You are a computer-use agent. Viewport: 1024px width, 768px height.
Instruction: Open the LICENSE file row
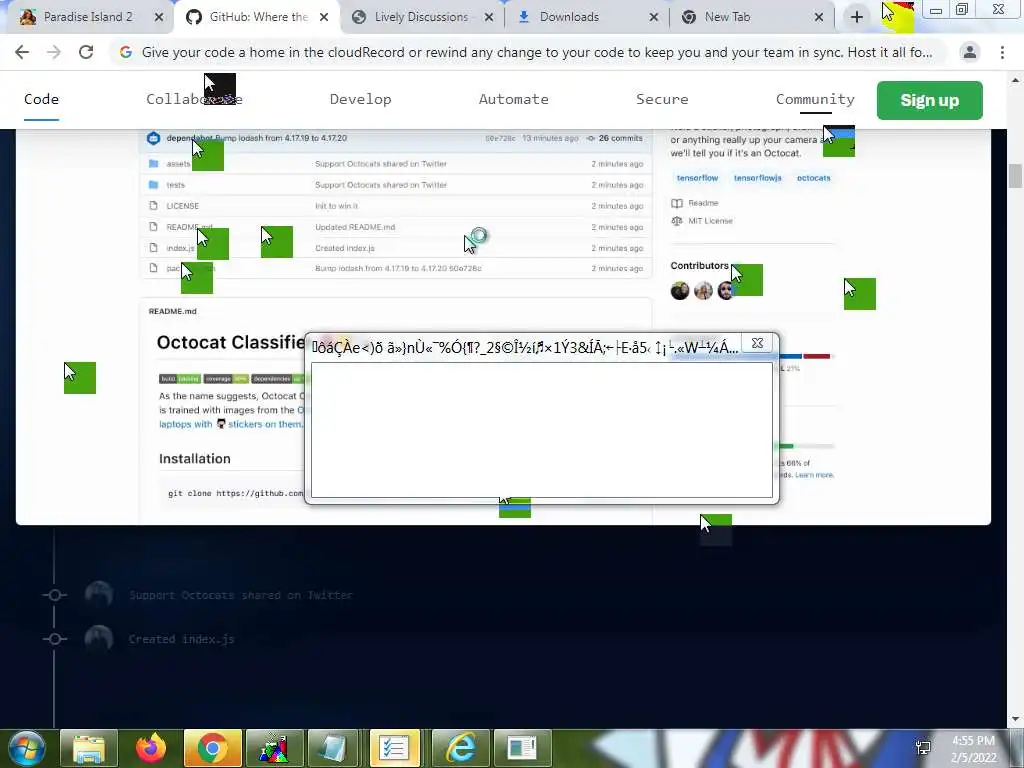(x=396, y=206)
